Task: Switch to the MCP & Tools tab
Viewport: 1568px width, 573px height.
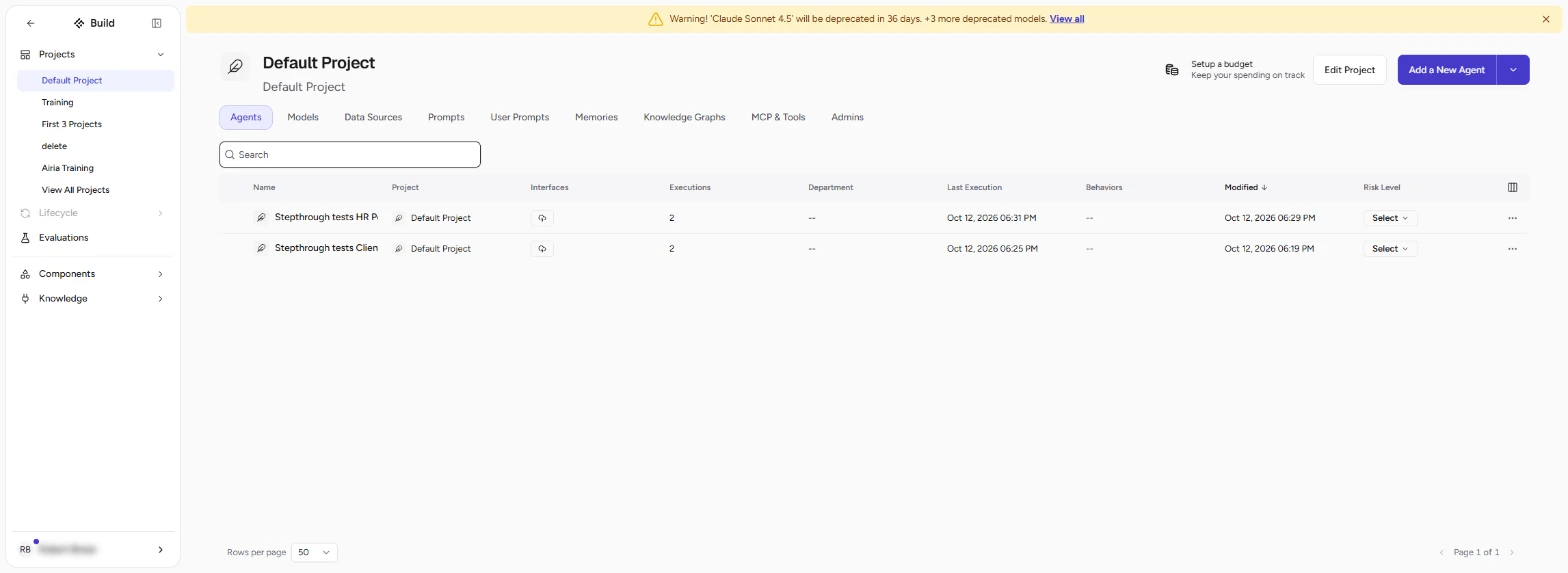Action: [778, 117]
